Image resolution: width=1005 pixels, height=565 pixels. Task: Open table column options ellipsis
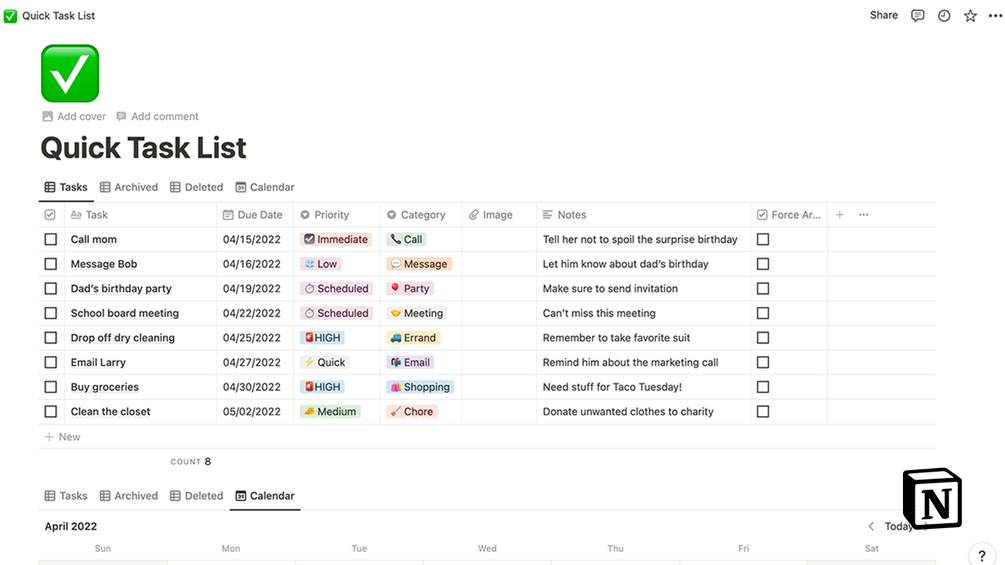tap(863, 215)
